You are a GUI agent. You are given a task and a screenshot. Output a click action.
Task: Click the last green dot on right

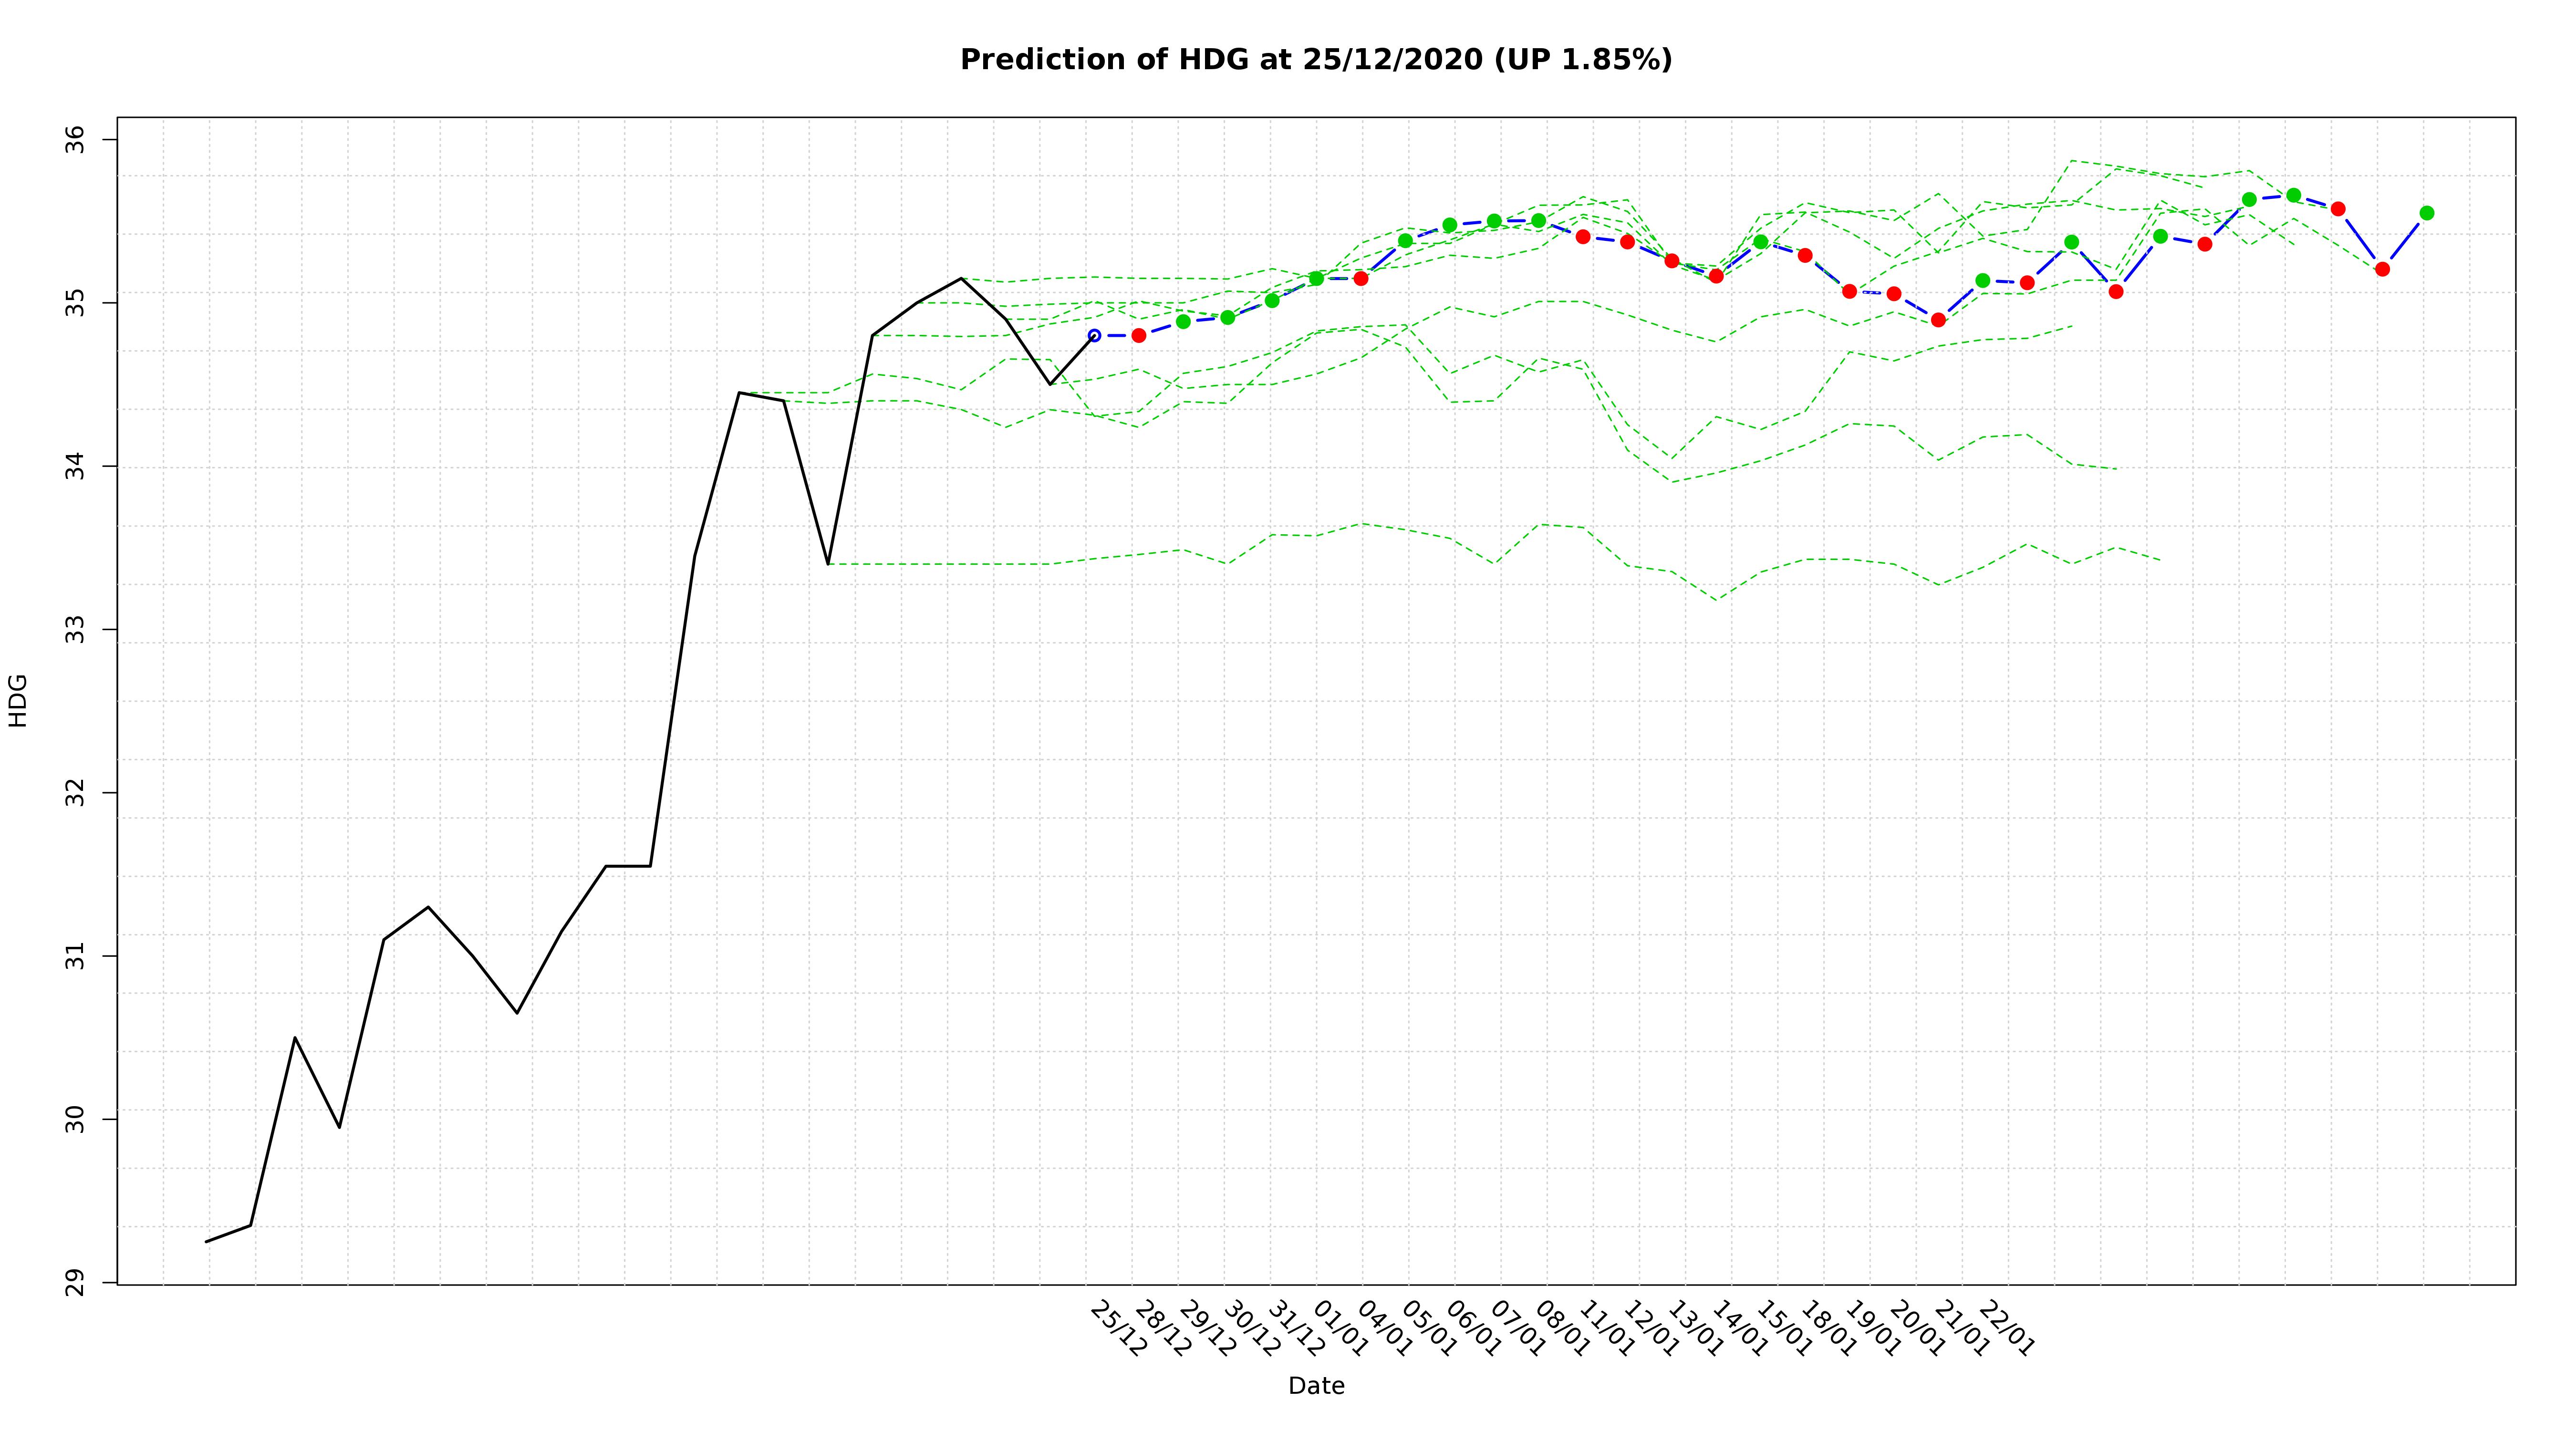[x=2426, y=213]
